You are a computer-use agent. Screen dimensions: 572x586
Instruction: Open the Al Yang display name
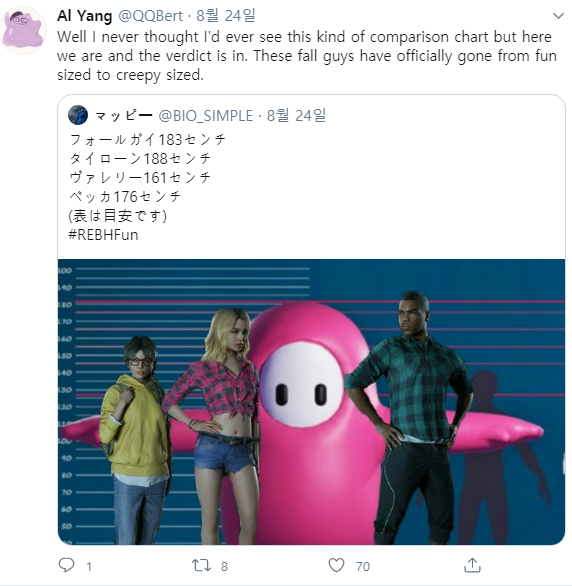84,16
